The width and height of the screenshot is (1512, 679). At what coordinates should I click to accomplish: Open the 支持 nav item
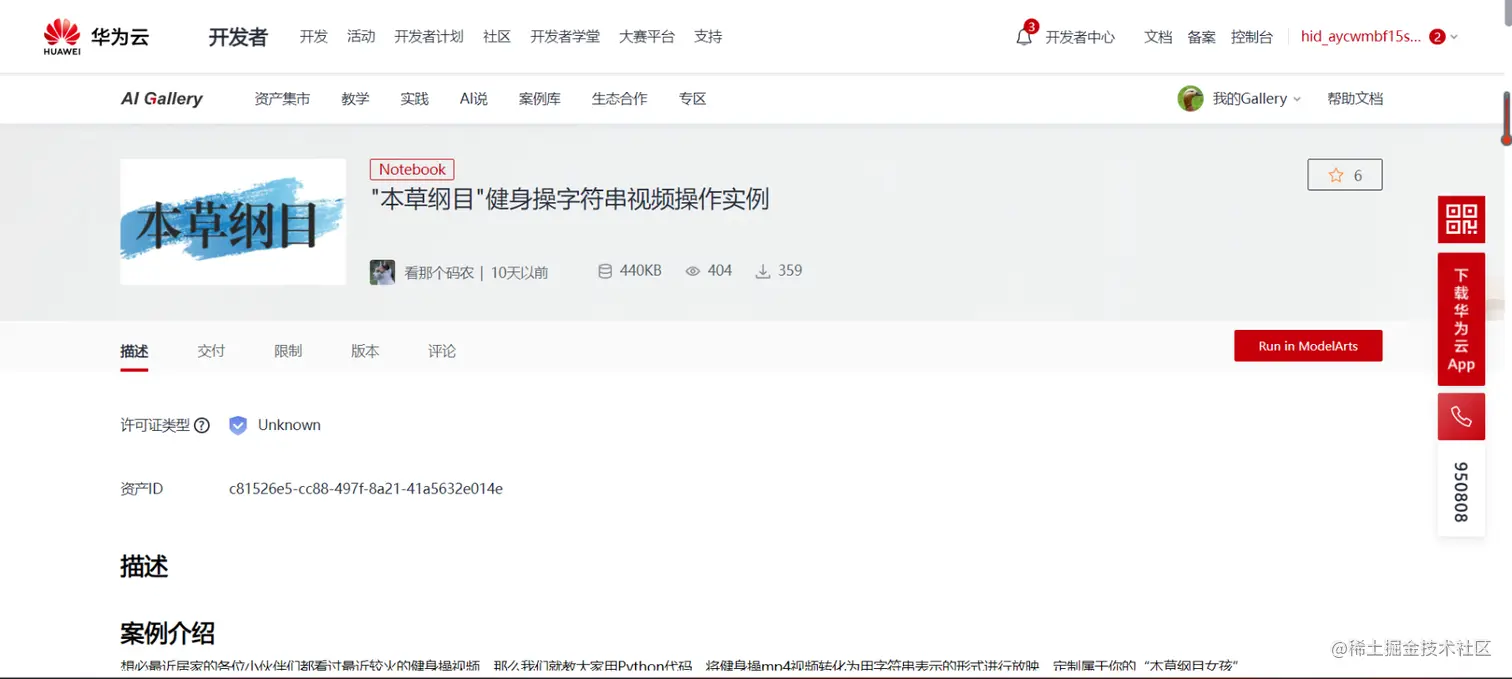[708, 37]
